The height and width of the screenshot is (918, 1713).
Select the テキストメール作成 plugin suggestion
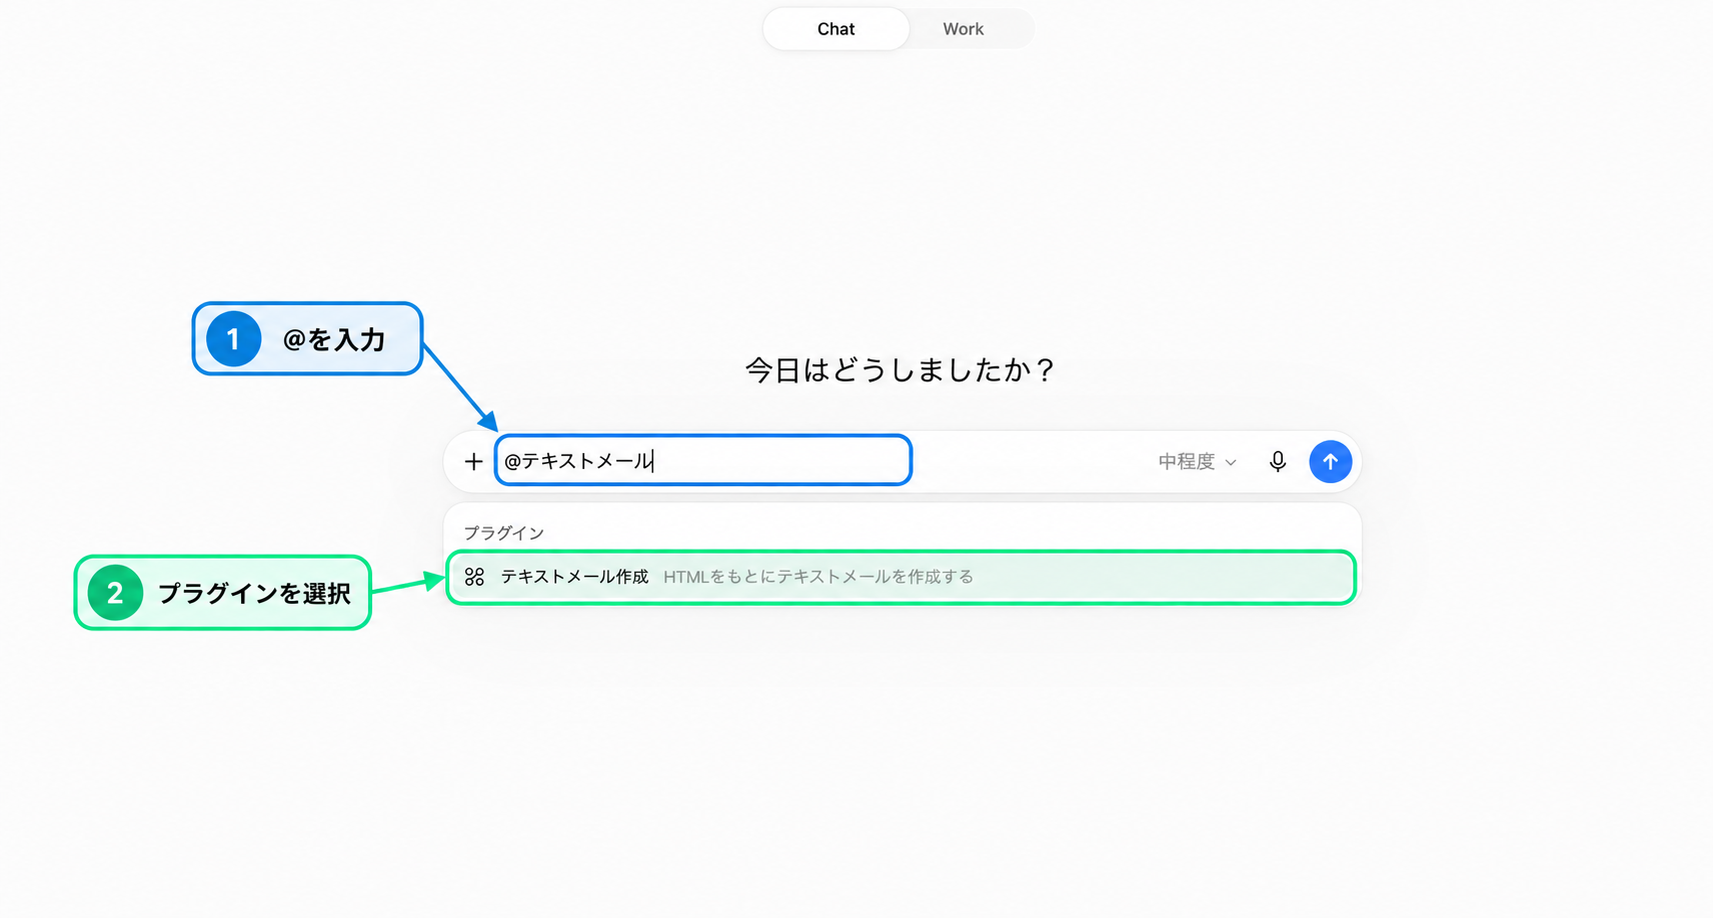tap(901, 577)
